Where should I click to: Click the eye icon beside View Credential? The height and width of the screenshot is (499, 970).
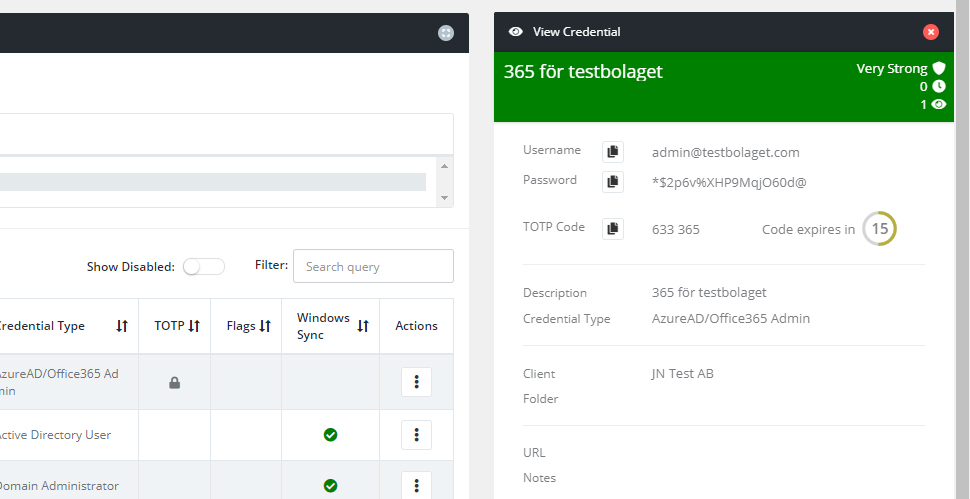[x=515, y=32]
